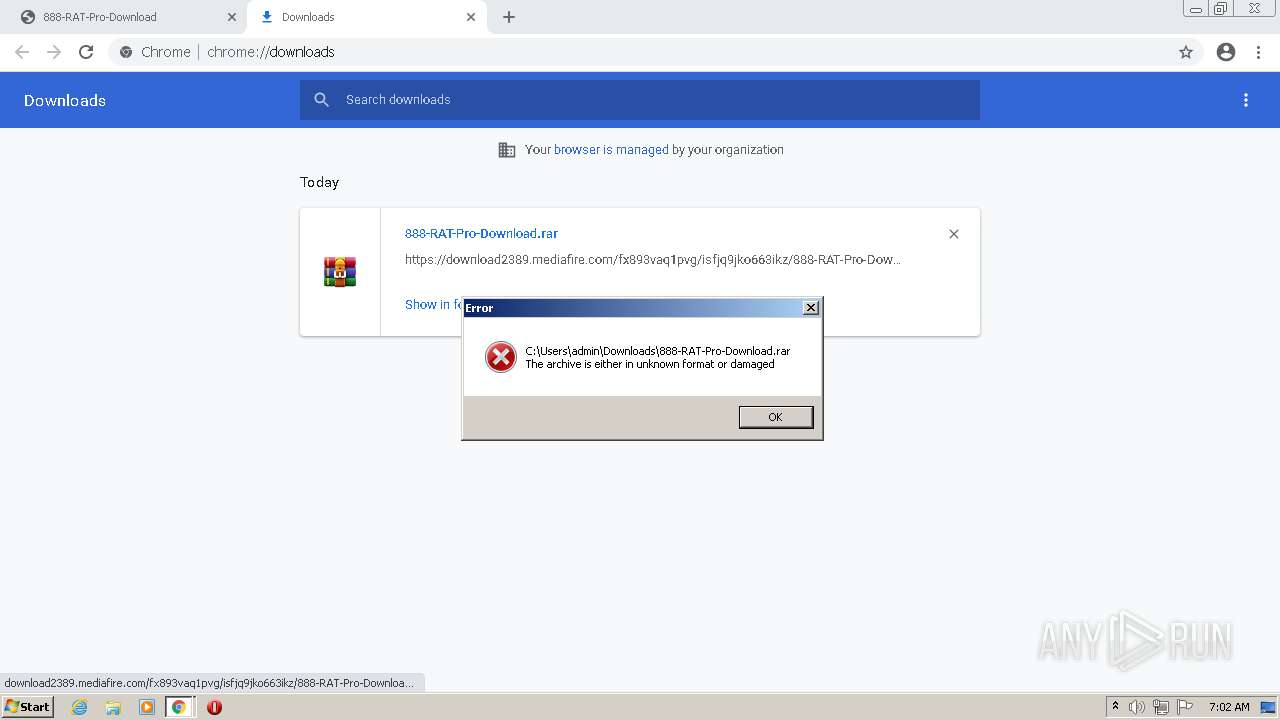
Task: Close the Downloads tab
Action: [471, 17]
